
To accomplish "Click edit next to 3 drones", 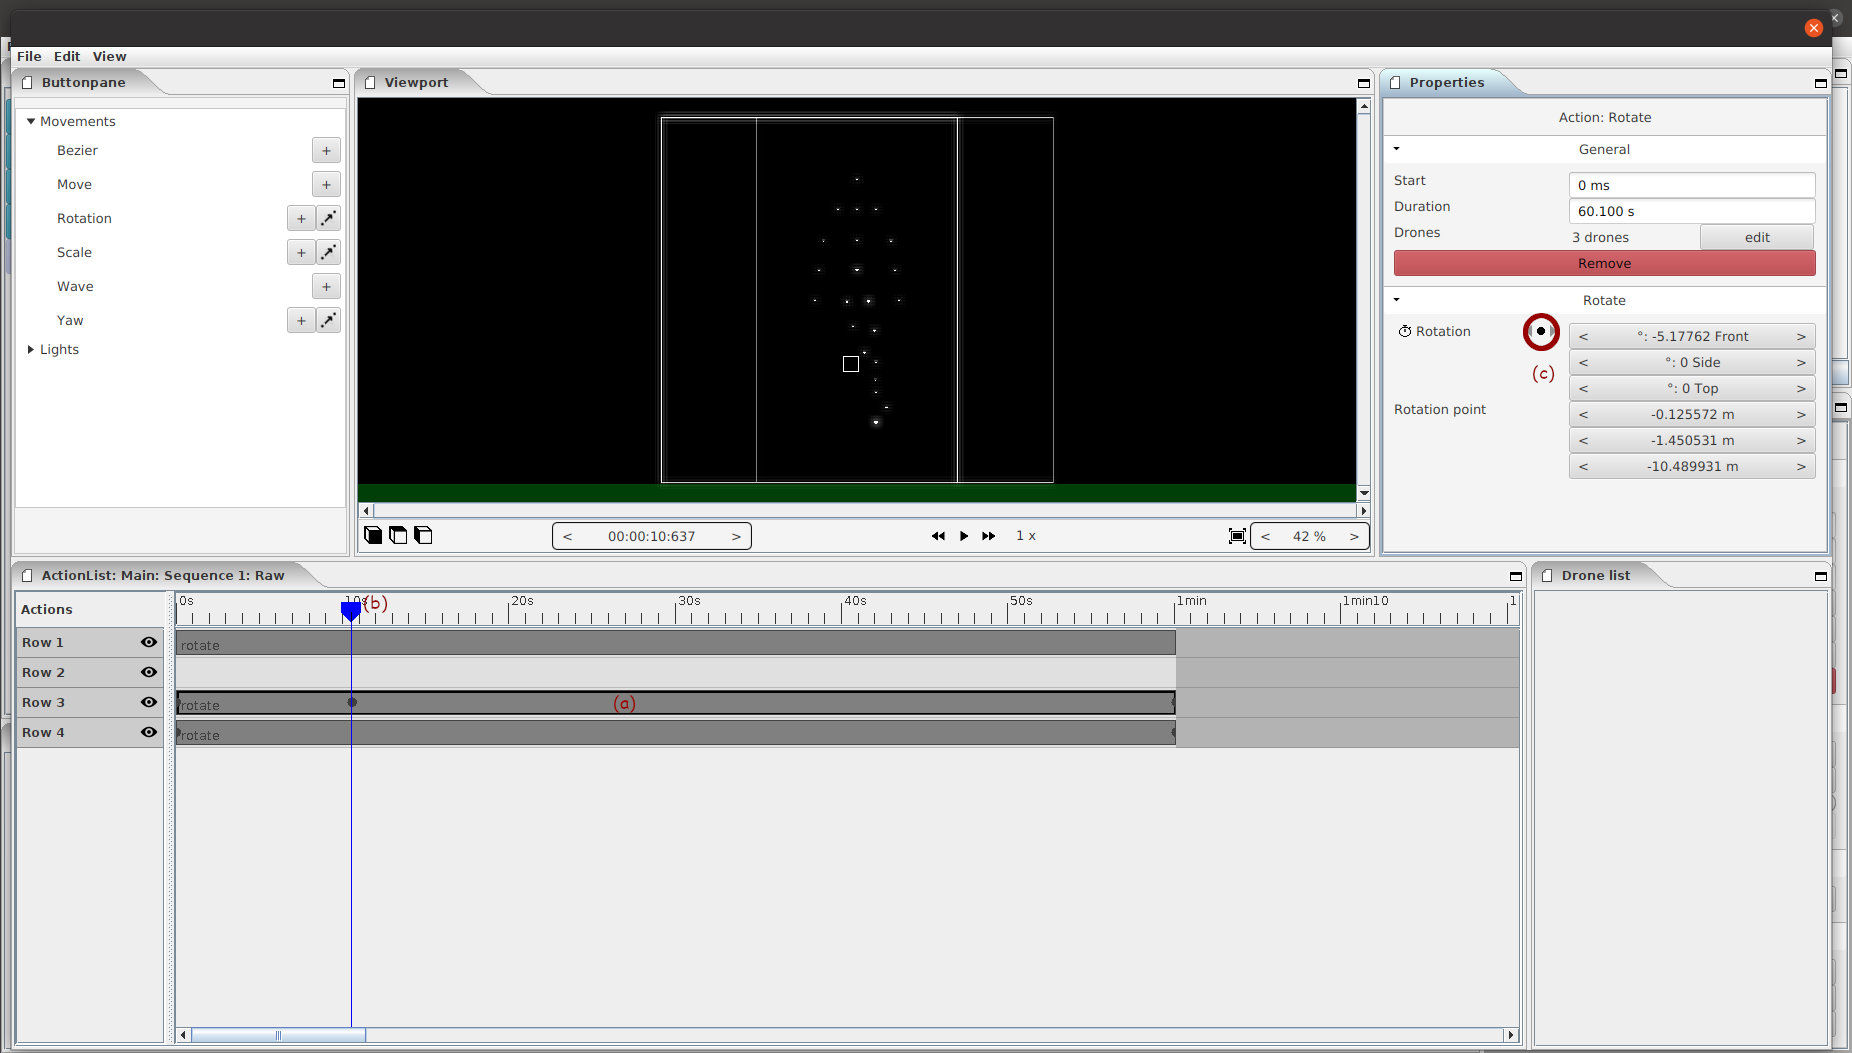I will point(1757,237).
